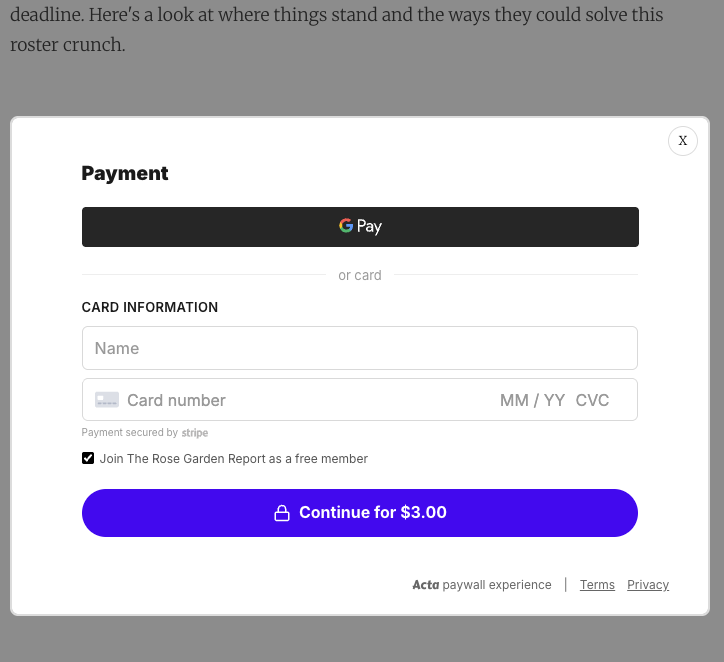Select the CVC field
Image resolution: width=724 pixels, height=662 pixels.
tap(592, 400)
